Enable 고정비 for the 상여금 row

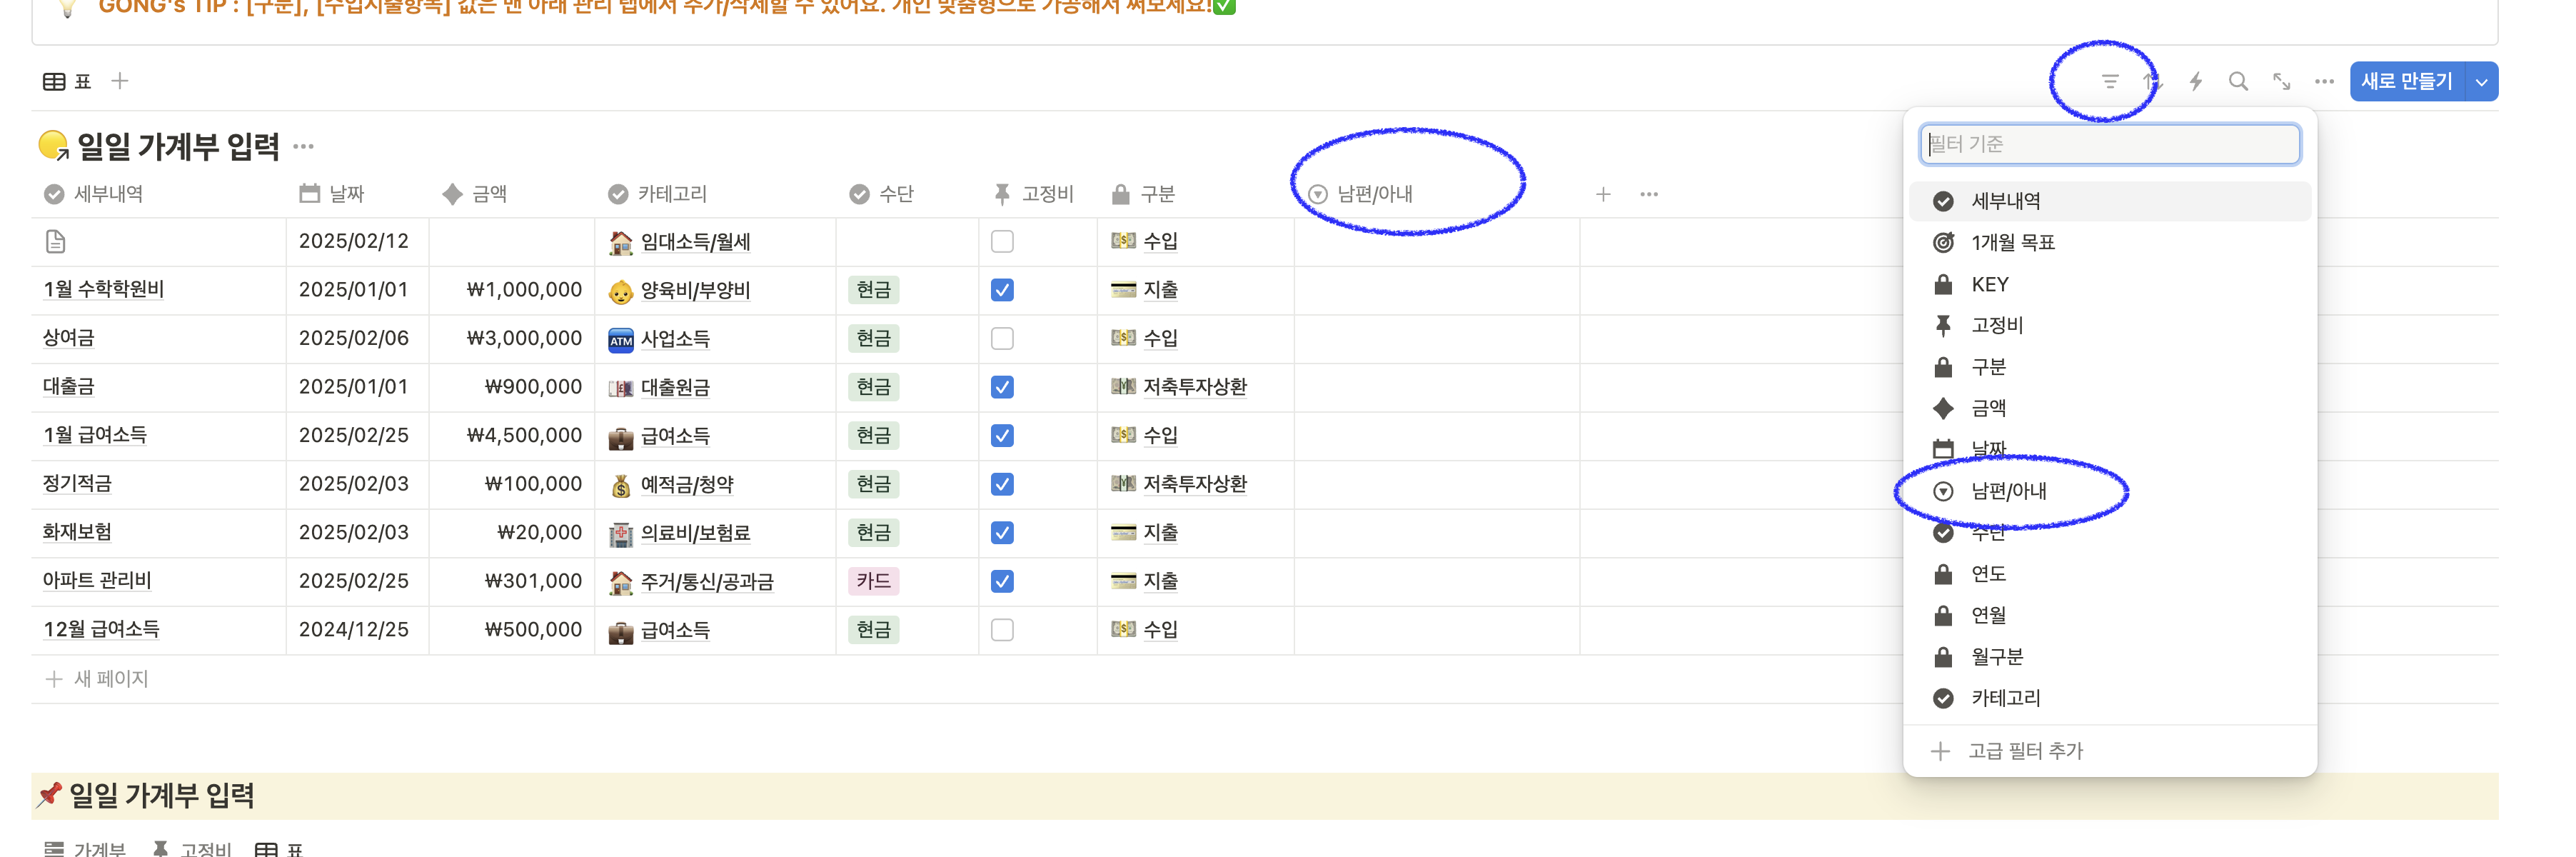[x=1002, y=338]
